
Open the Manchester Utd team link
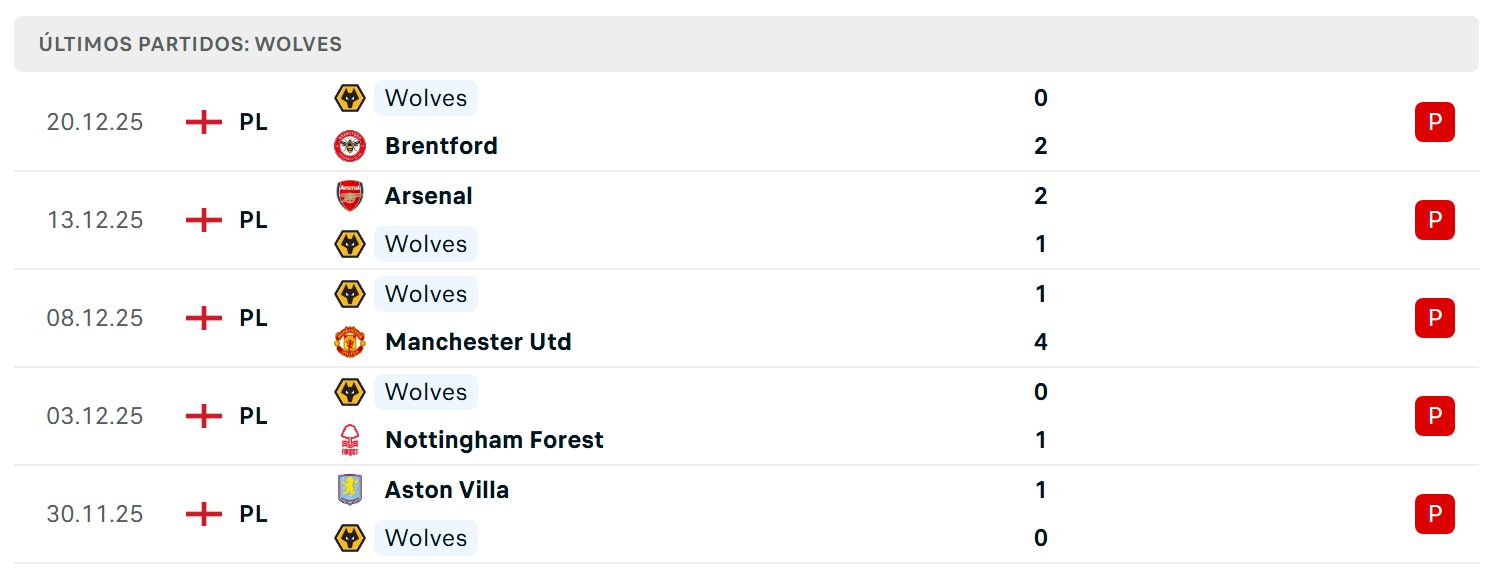tap(478, 342)
